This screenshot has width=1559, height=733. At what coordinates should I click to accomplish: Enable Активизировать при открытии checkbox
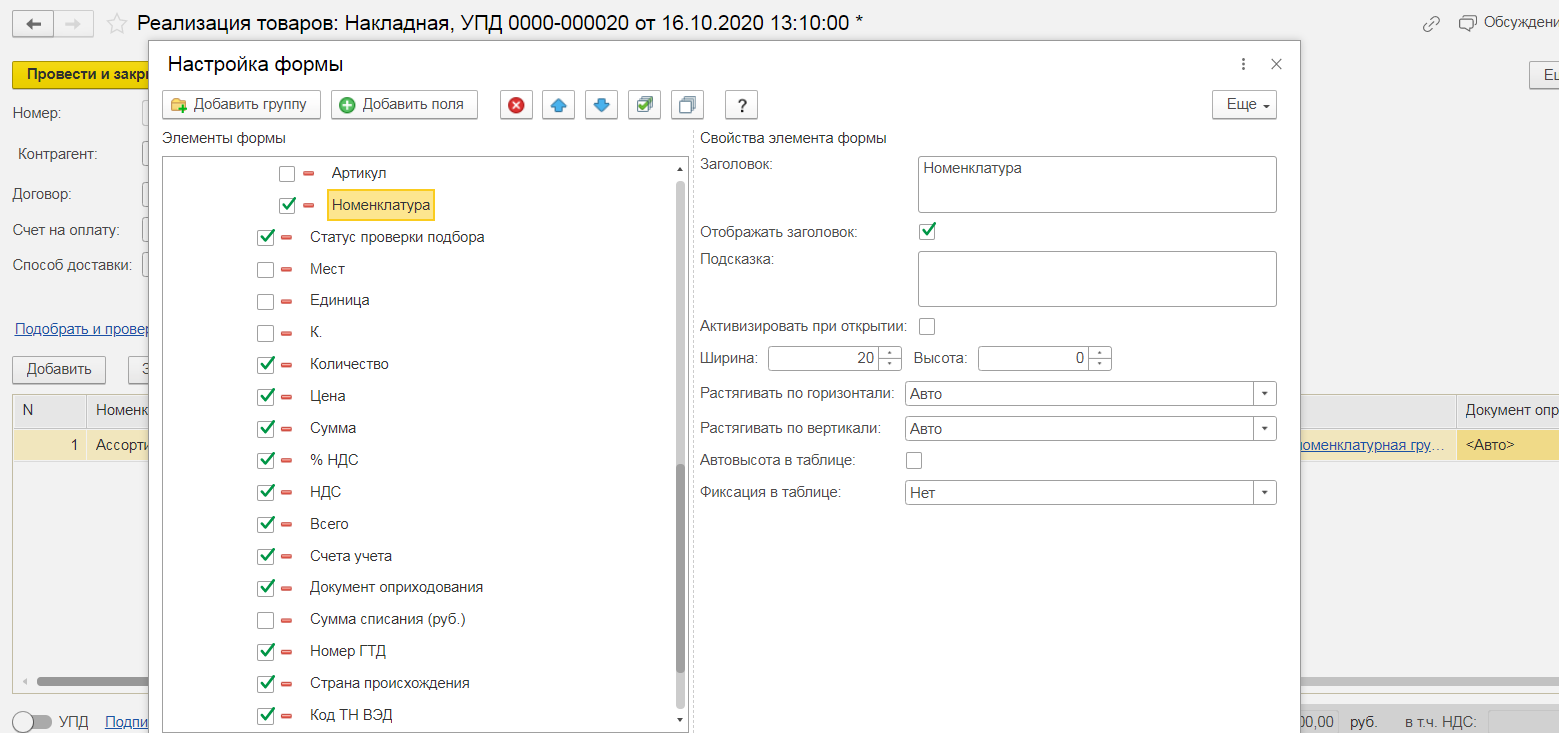click(x=927, y=326)
